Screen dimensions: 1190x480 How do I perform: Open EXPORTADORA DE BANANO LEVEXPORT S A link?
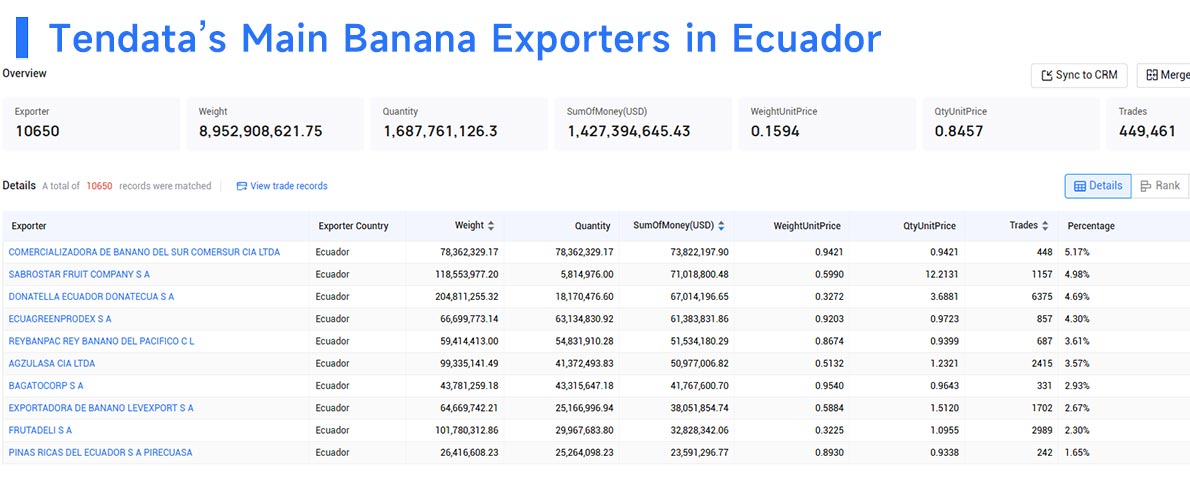tap(101, 409)
